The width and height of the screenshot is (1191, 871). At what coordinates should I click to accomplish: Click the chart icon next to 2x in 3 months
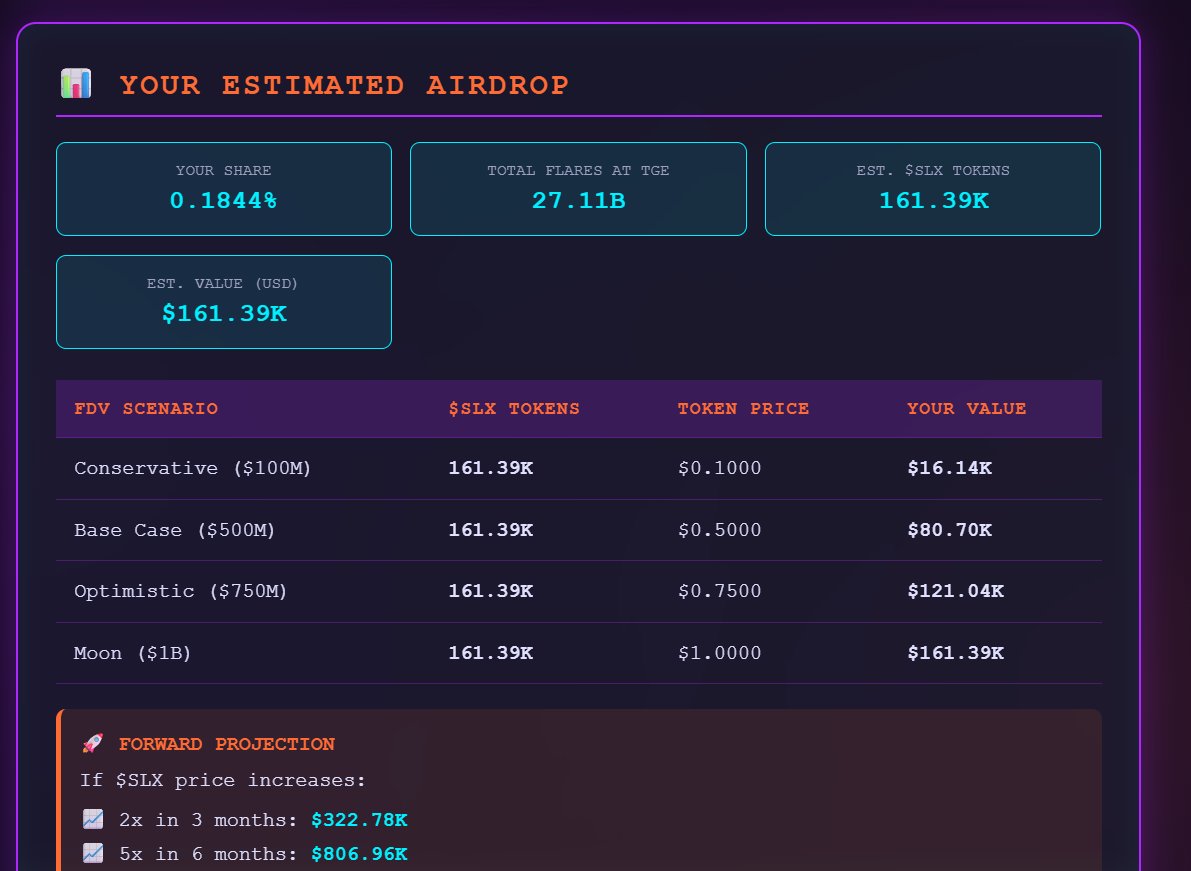pos(93,819)
